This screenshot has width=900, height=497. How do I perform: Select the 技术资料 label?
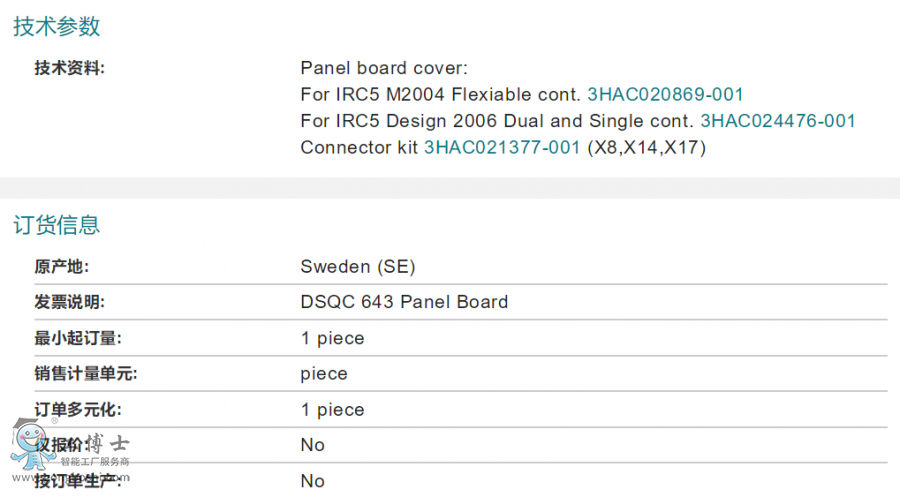point(69,68)
